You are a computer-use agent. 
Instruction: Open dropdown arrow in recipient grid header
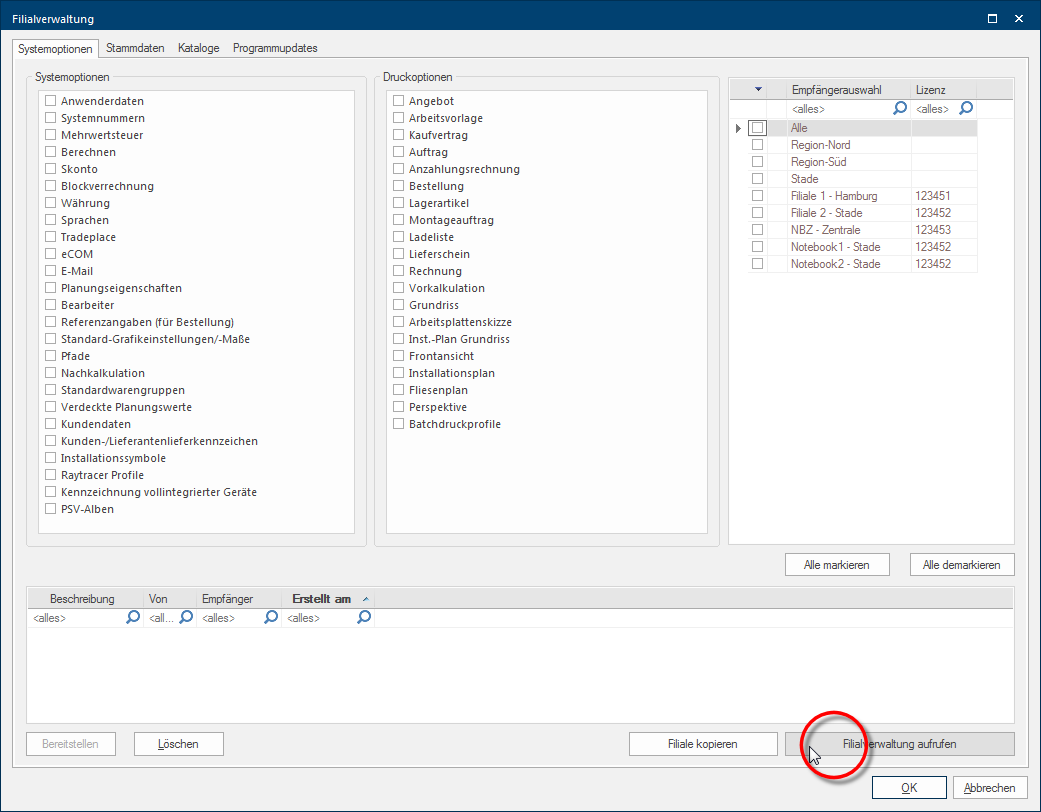coord(758,89)
